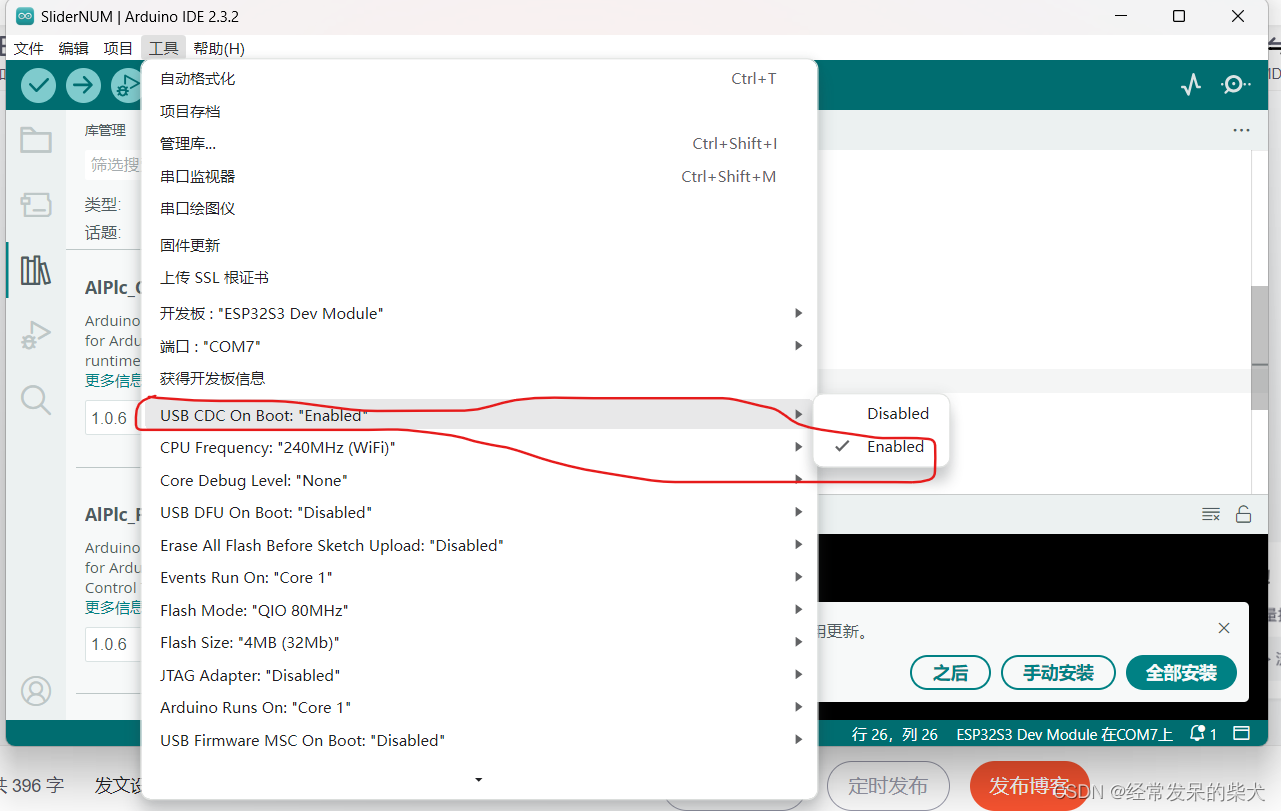
Task: Select the checked Enabled option
Action: pyautogui.click(x=881, y=447)
